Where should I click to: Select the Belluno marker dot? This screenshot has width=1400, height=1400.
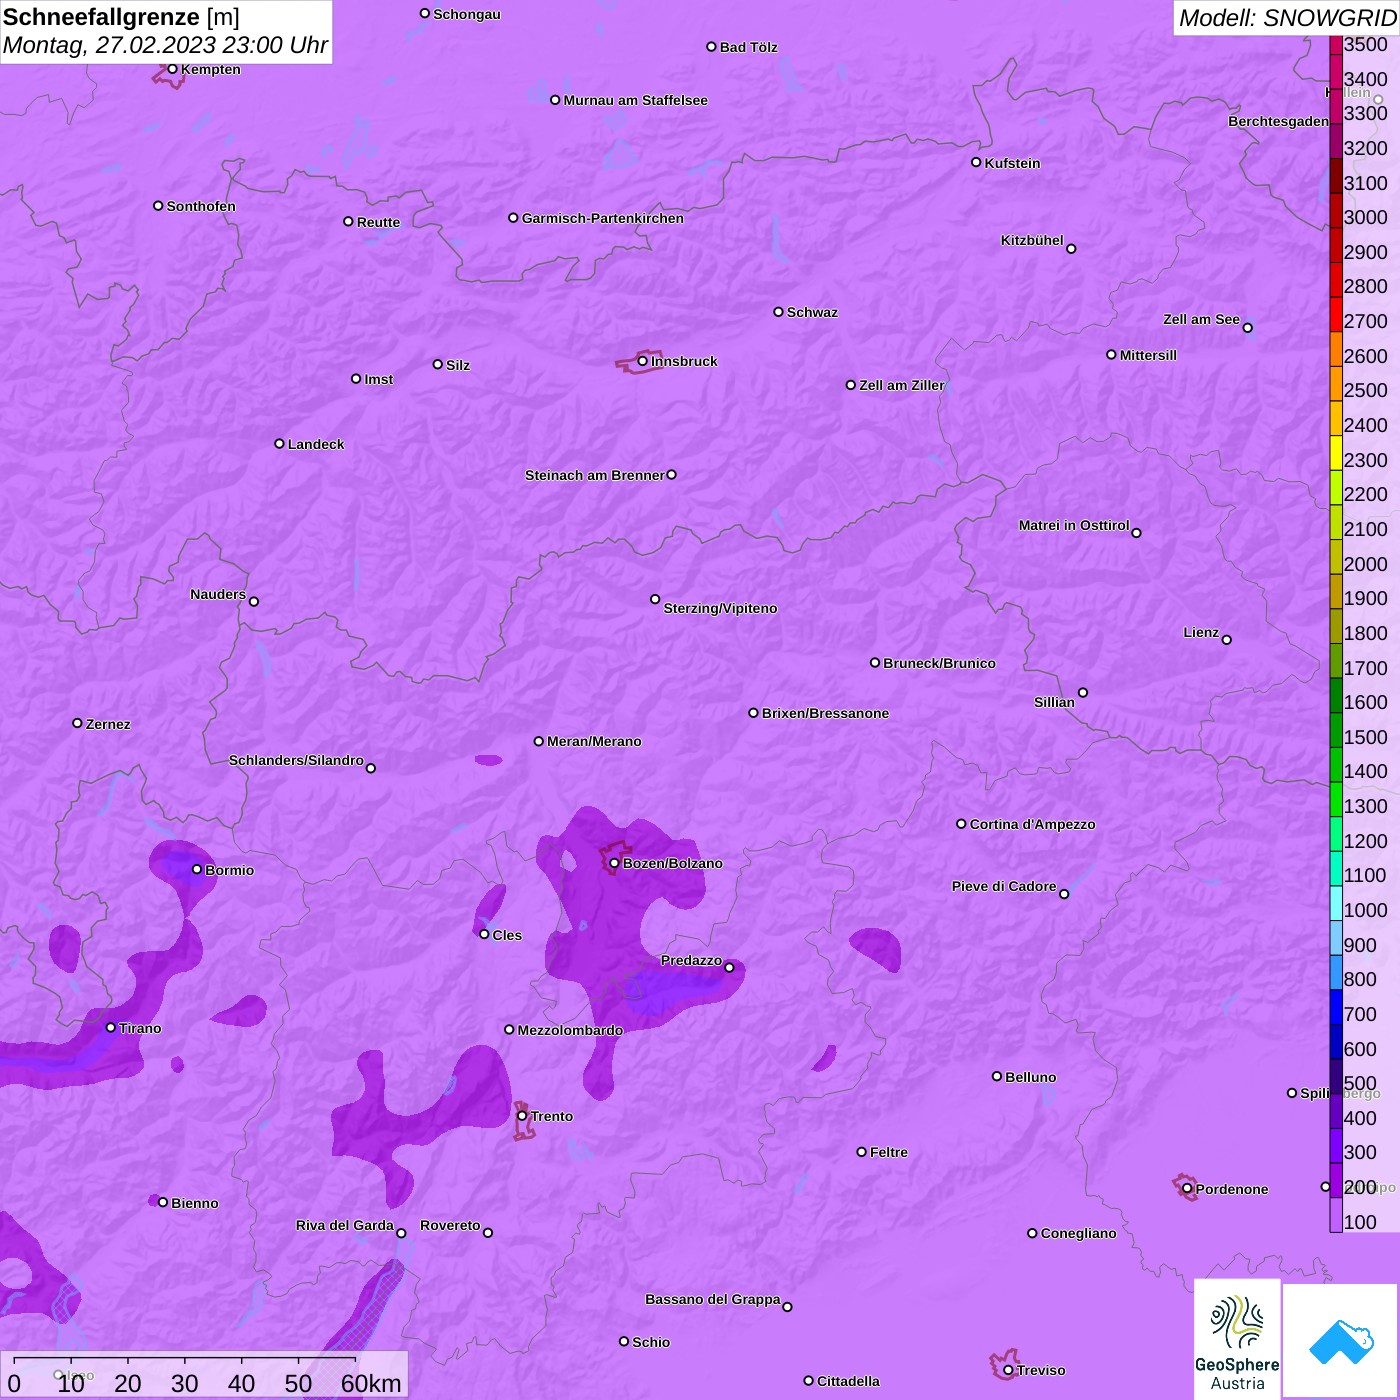click(x=997, y=1076)
